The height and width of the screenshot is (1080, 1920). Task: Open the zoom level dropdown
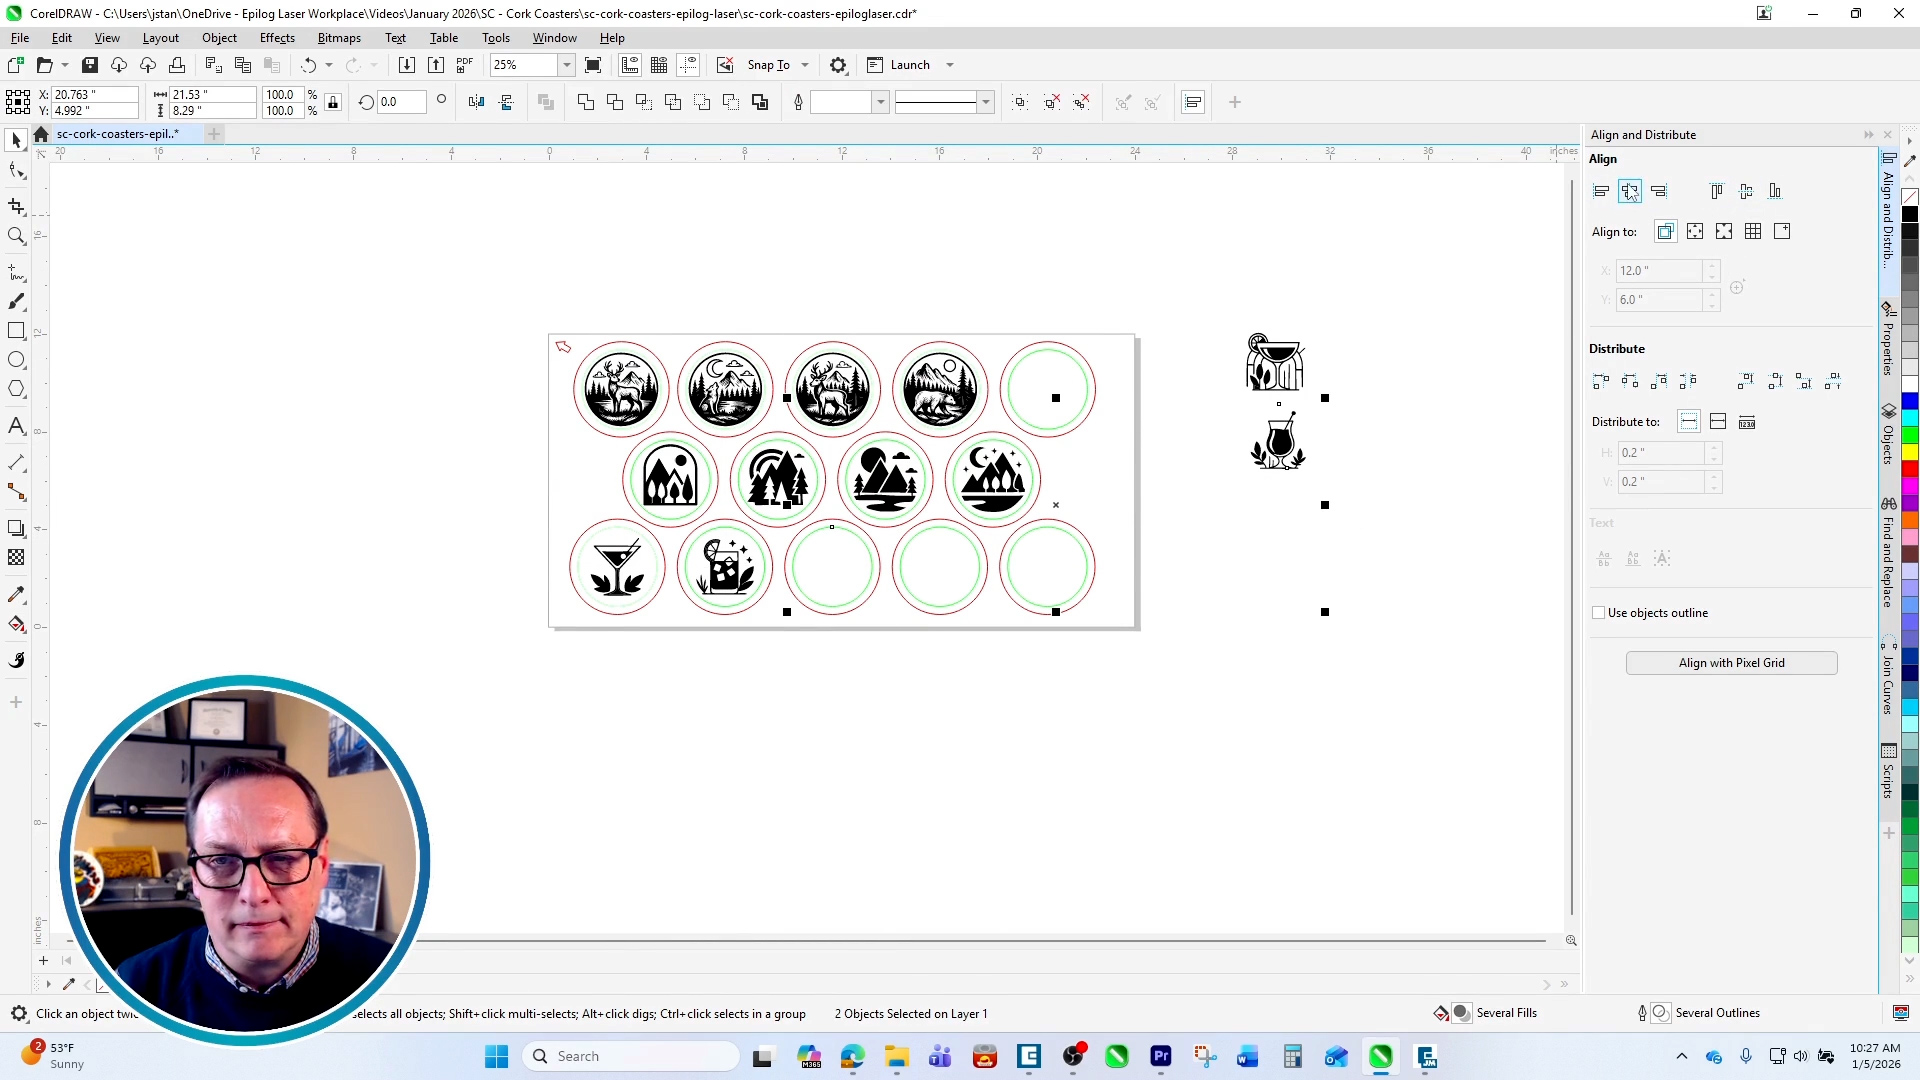click(x=566, y=65)
